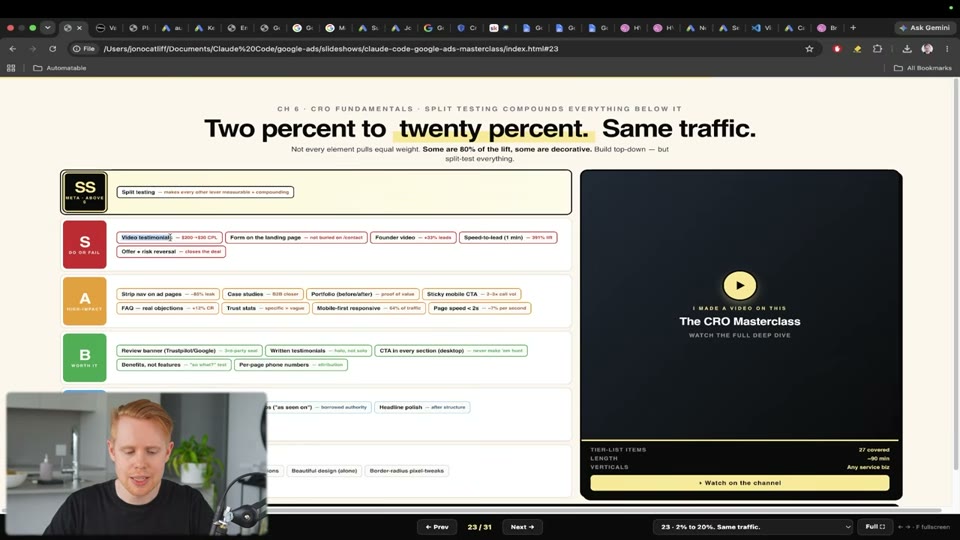Click the green B tier tile
Screen dimensions: 960x540
(x=84, y=358)
